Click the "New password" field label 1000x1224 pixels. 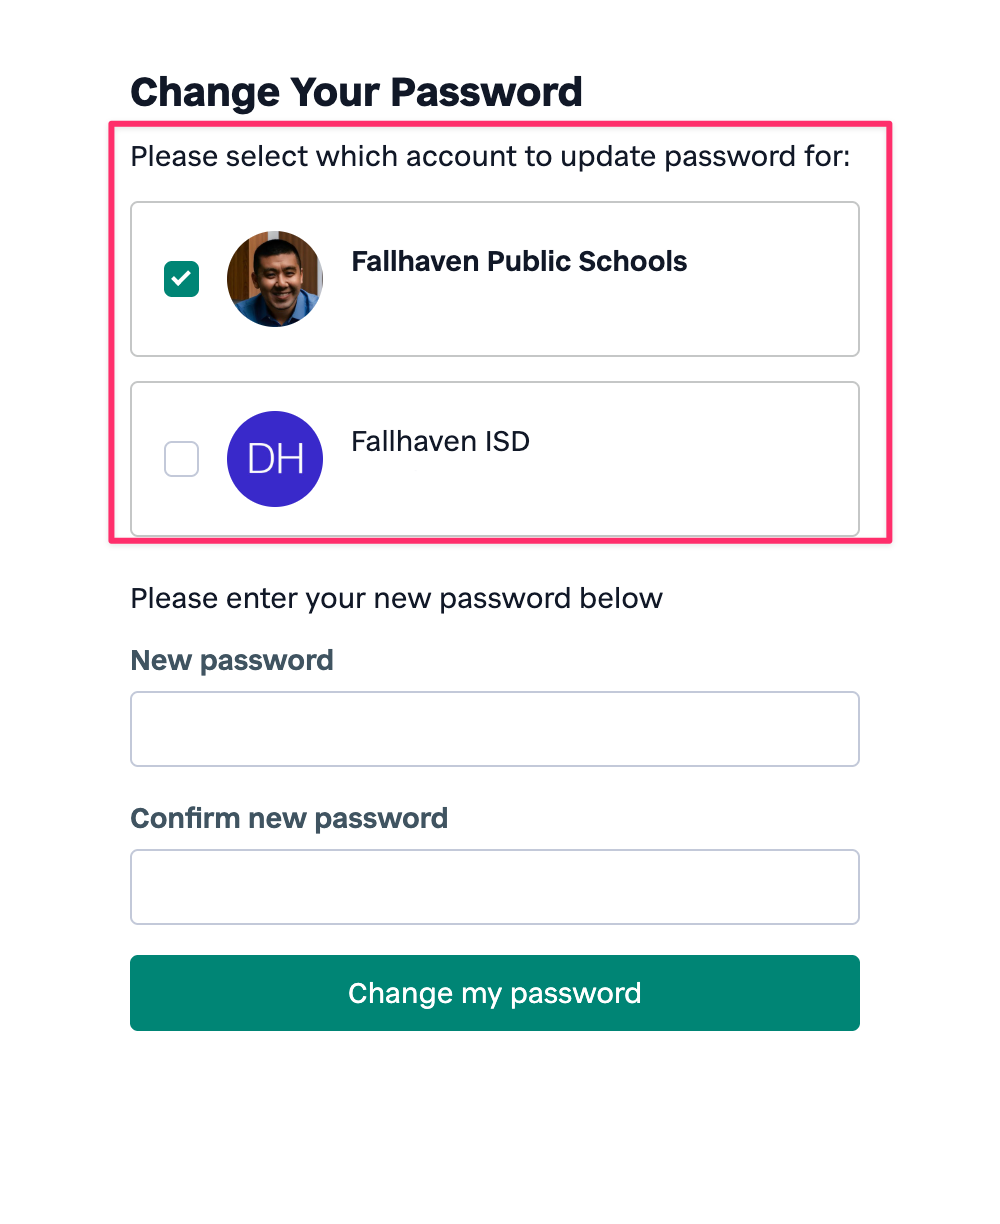tap(232, 660)
